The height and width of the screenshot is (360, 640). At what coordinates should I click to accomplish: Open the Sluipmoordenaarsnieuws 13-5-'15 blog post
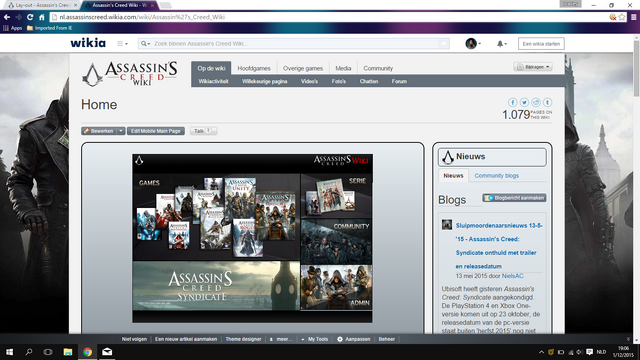tap(499, 246)
